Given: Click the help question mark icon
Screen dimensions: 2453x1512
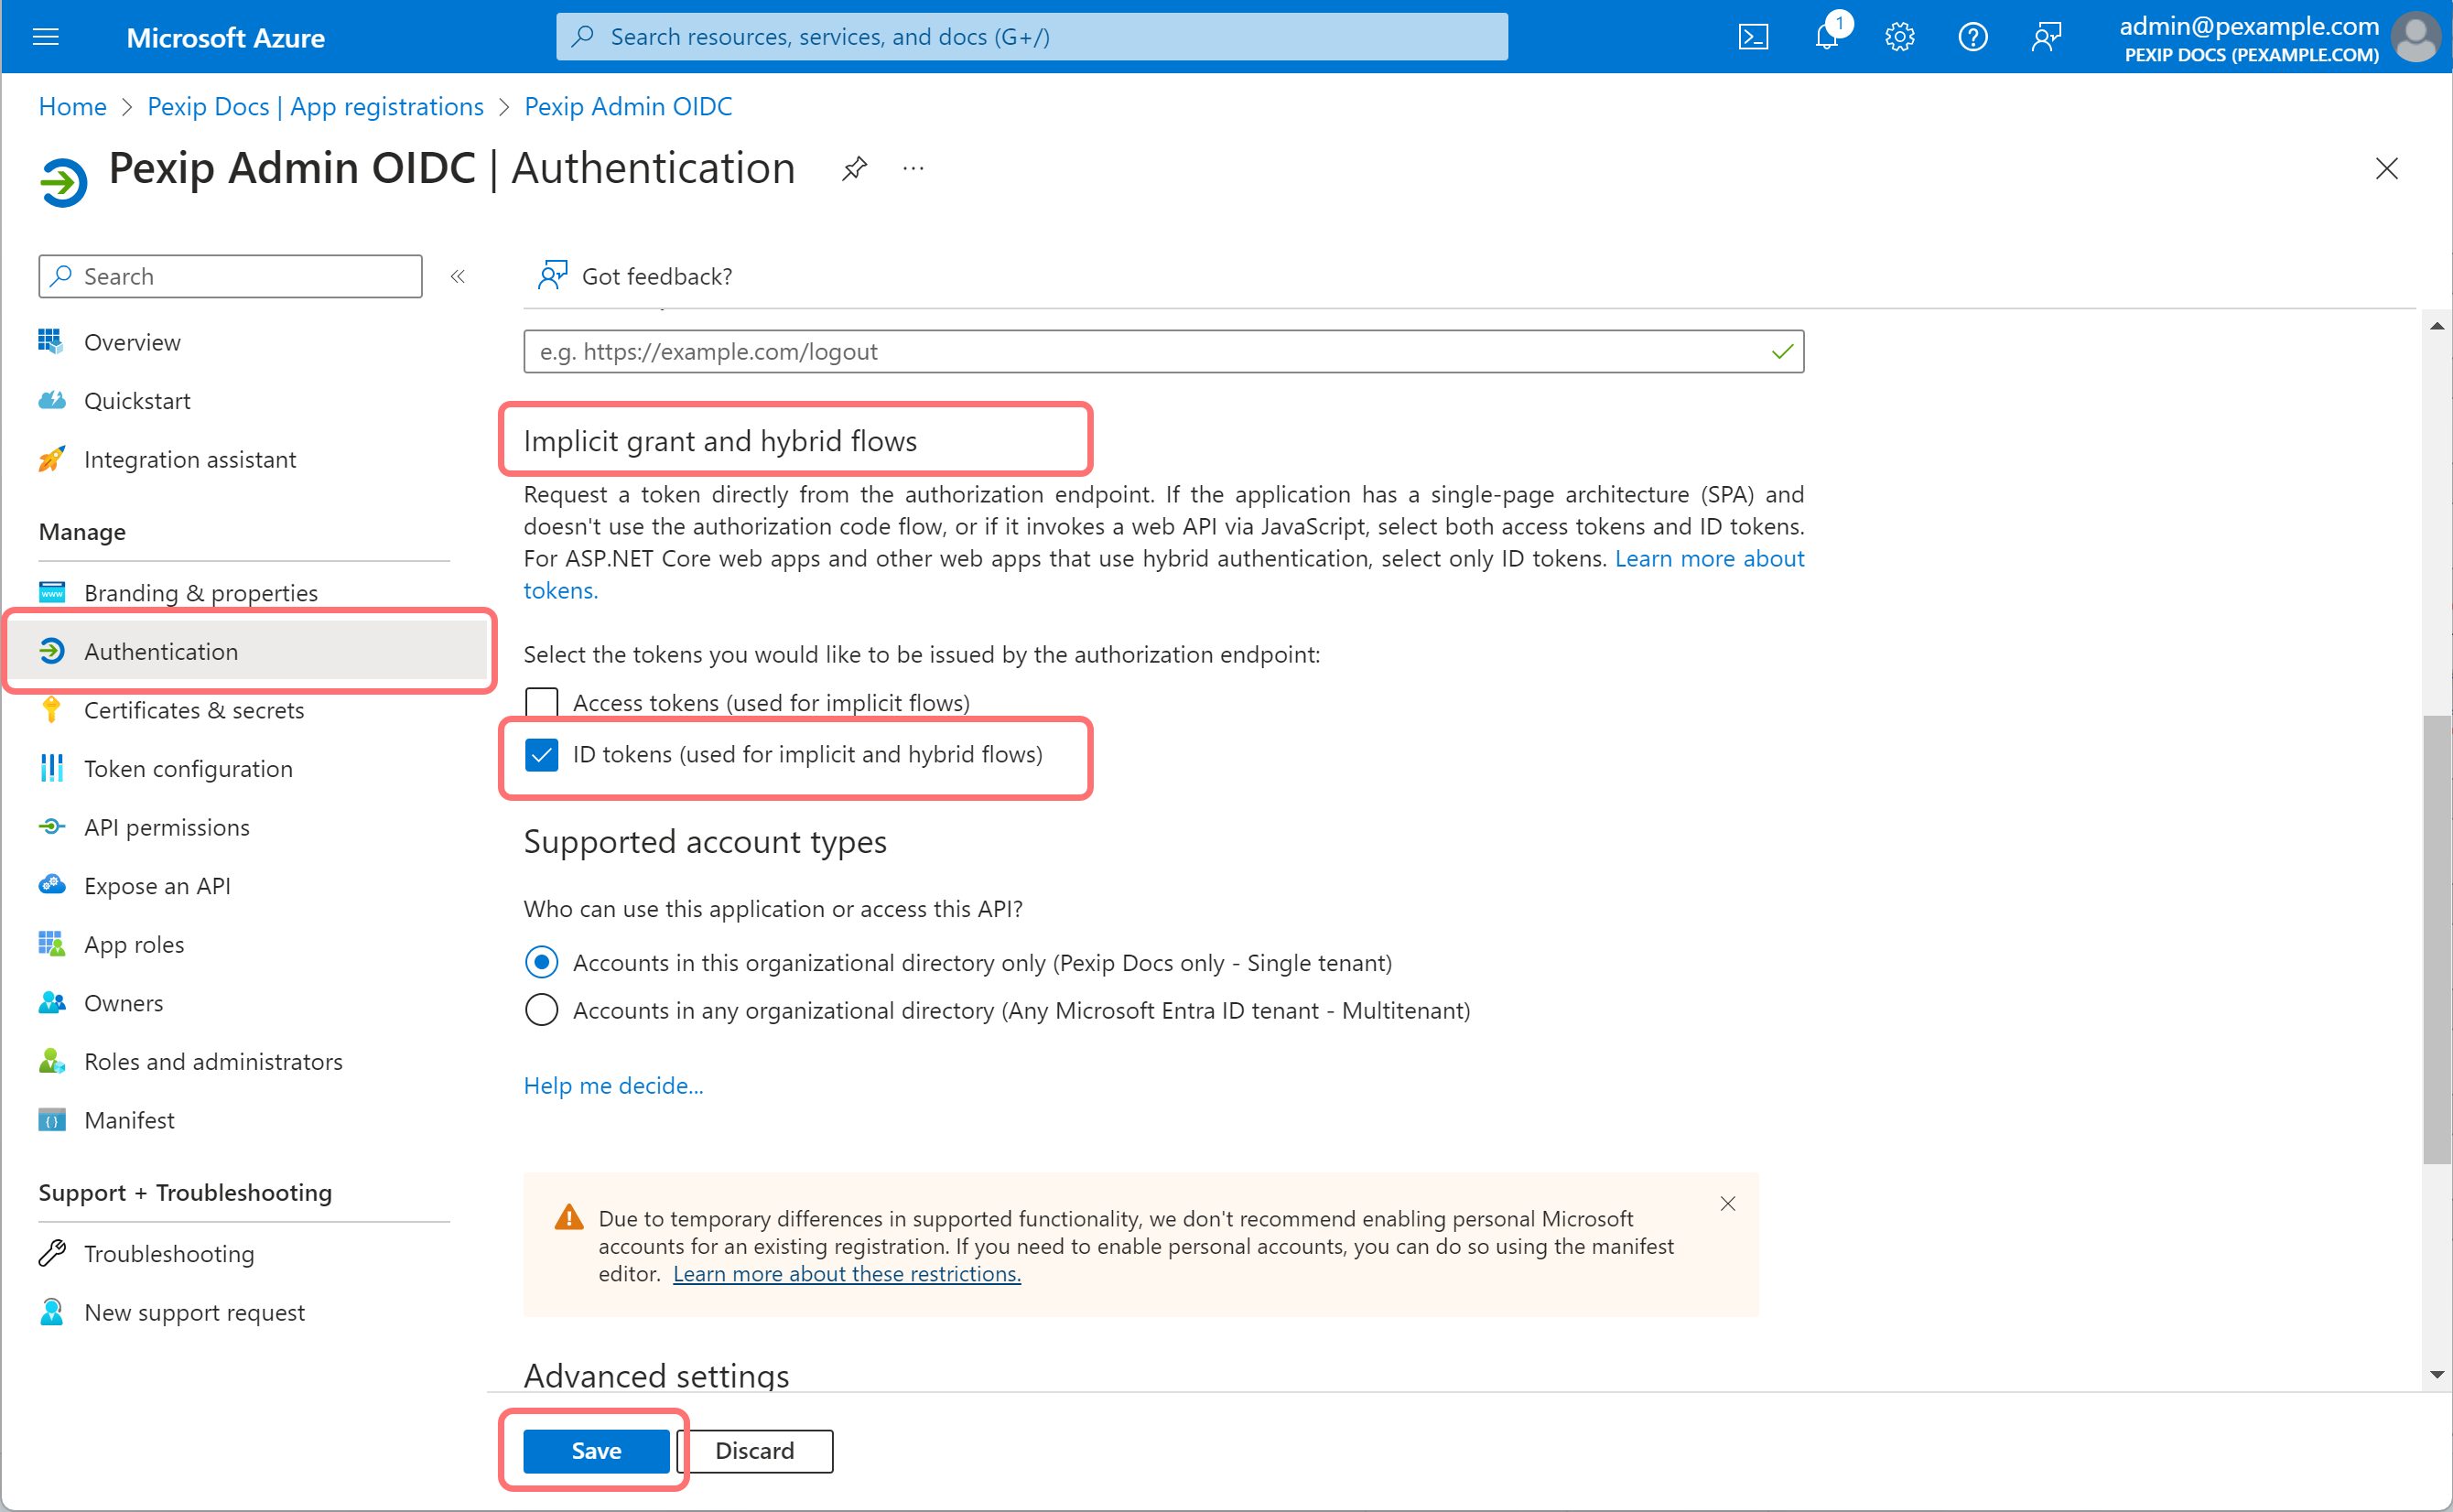Looking at the screenshot, I should [1972, 37].
